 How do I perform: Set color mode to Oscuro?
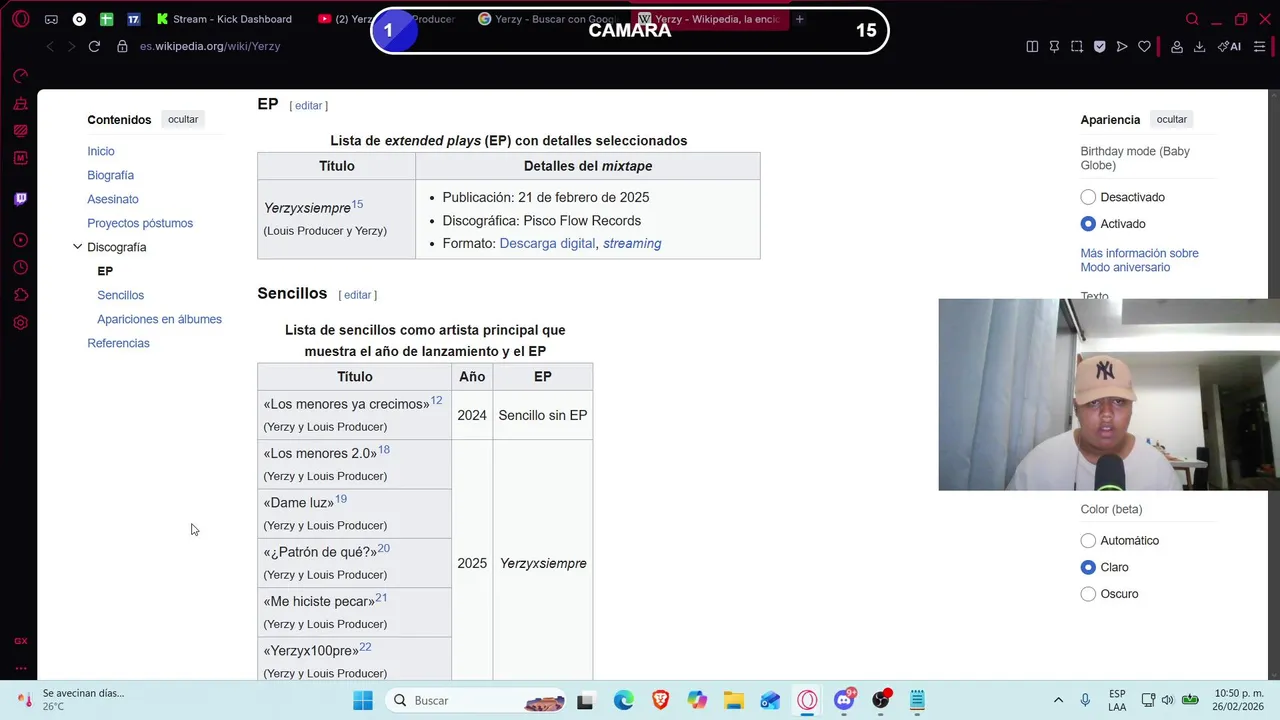pos(1088,594)
